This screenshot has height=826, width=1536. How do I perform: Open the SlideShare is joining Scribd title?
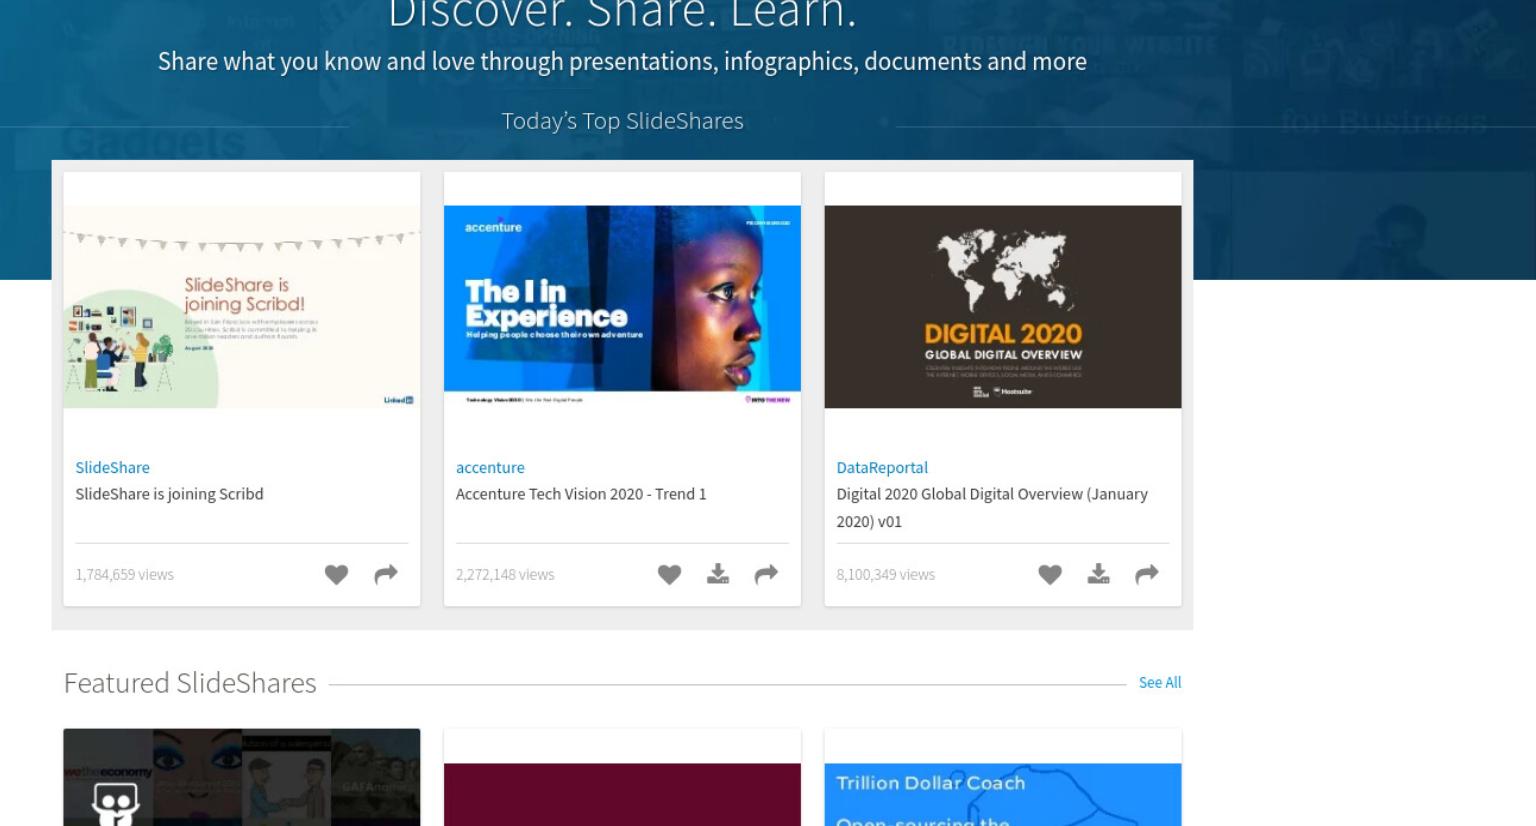(169, 494)
